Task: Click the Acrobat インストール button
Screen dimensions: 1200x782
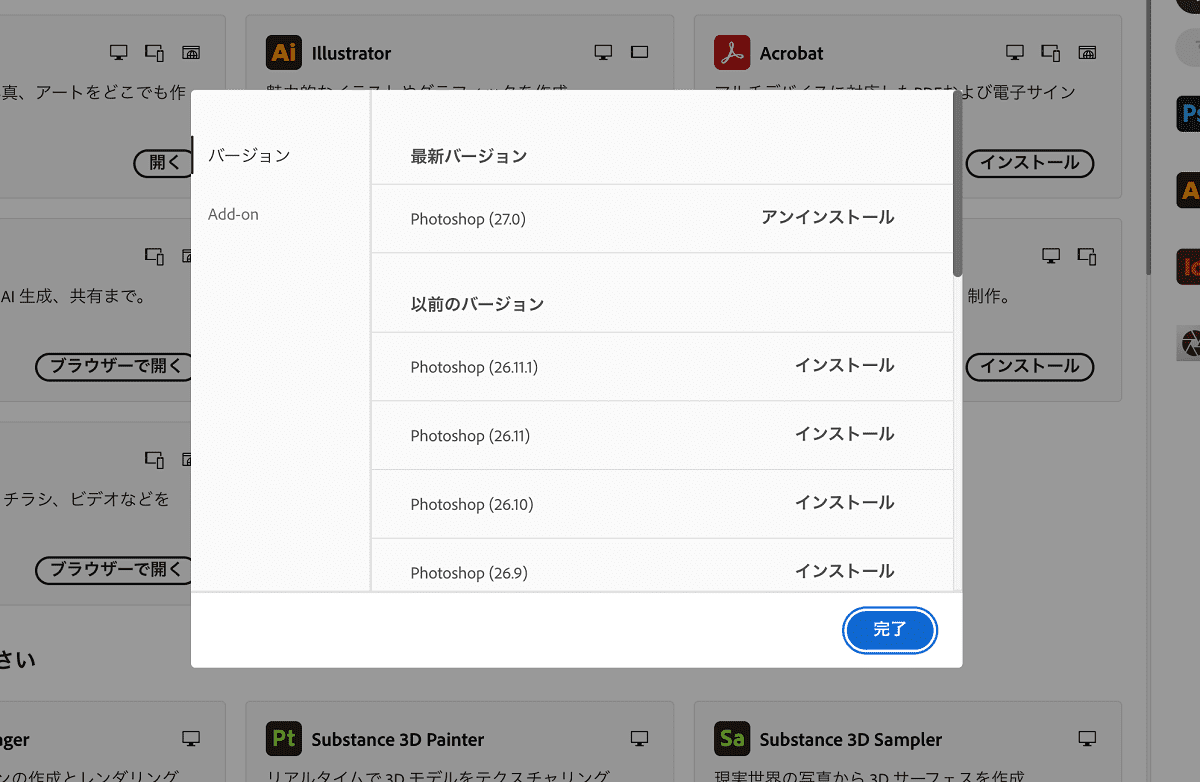Action: pyautogui.click(x=1030, y=163)
